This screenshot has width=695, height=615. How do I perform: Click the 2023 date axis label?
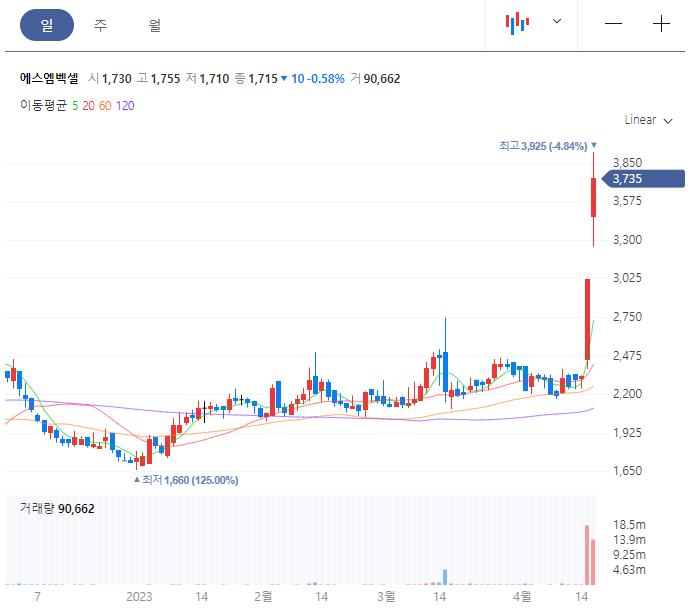(139, 597)
